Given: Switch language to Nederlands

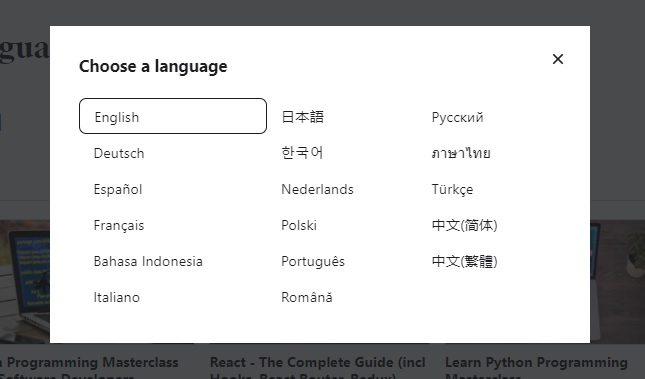Looking at the screenshot, I should click(318, 189).
